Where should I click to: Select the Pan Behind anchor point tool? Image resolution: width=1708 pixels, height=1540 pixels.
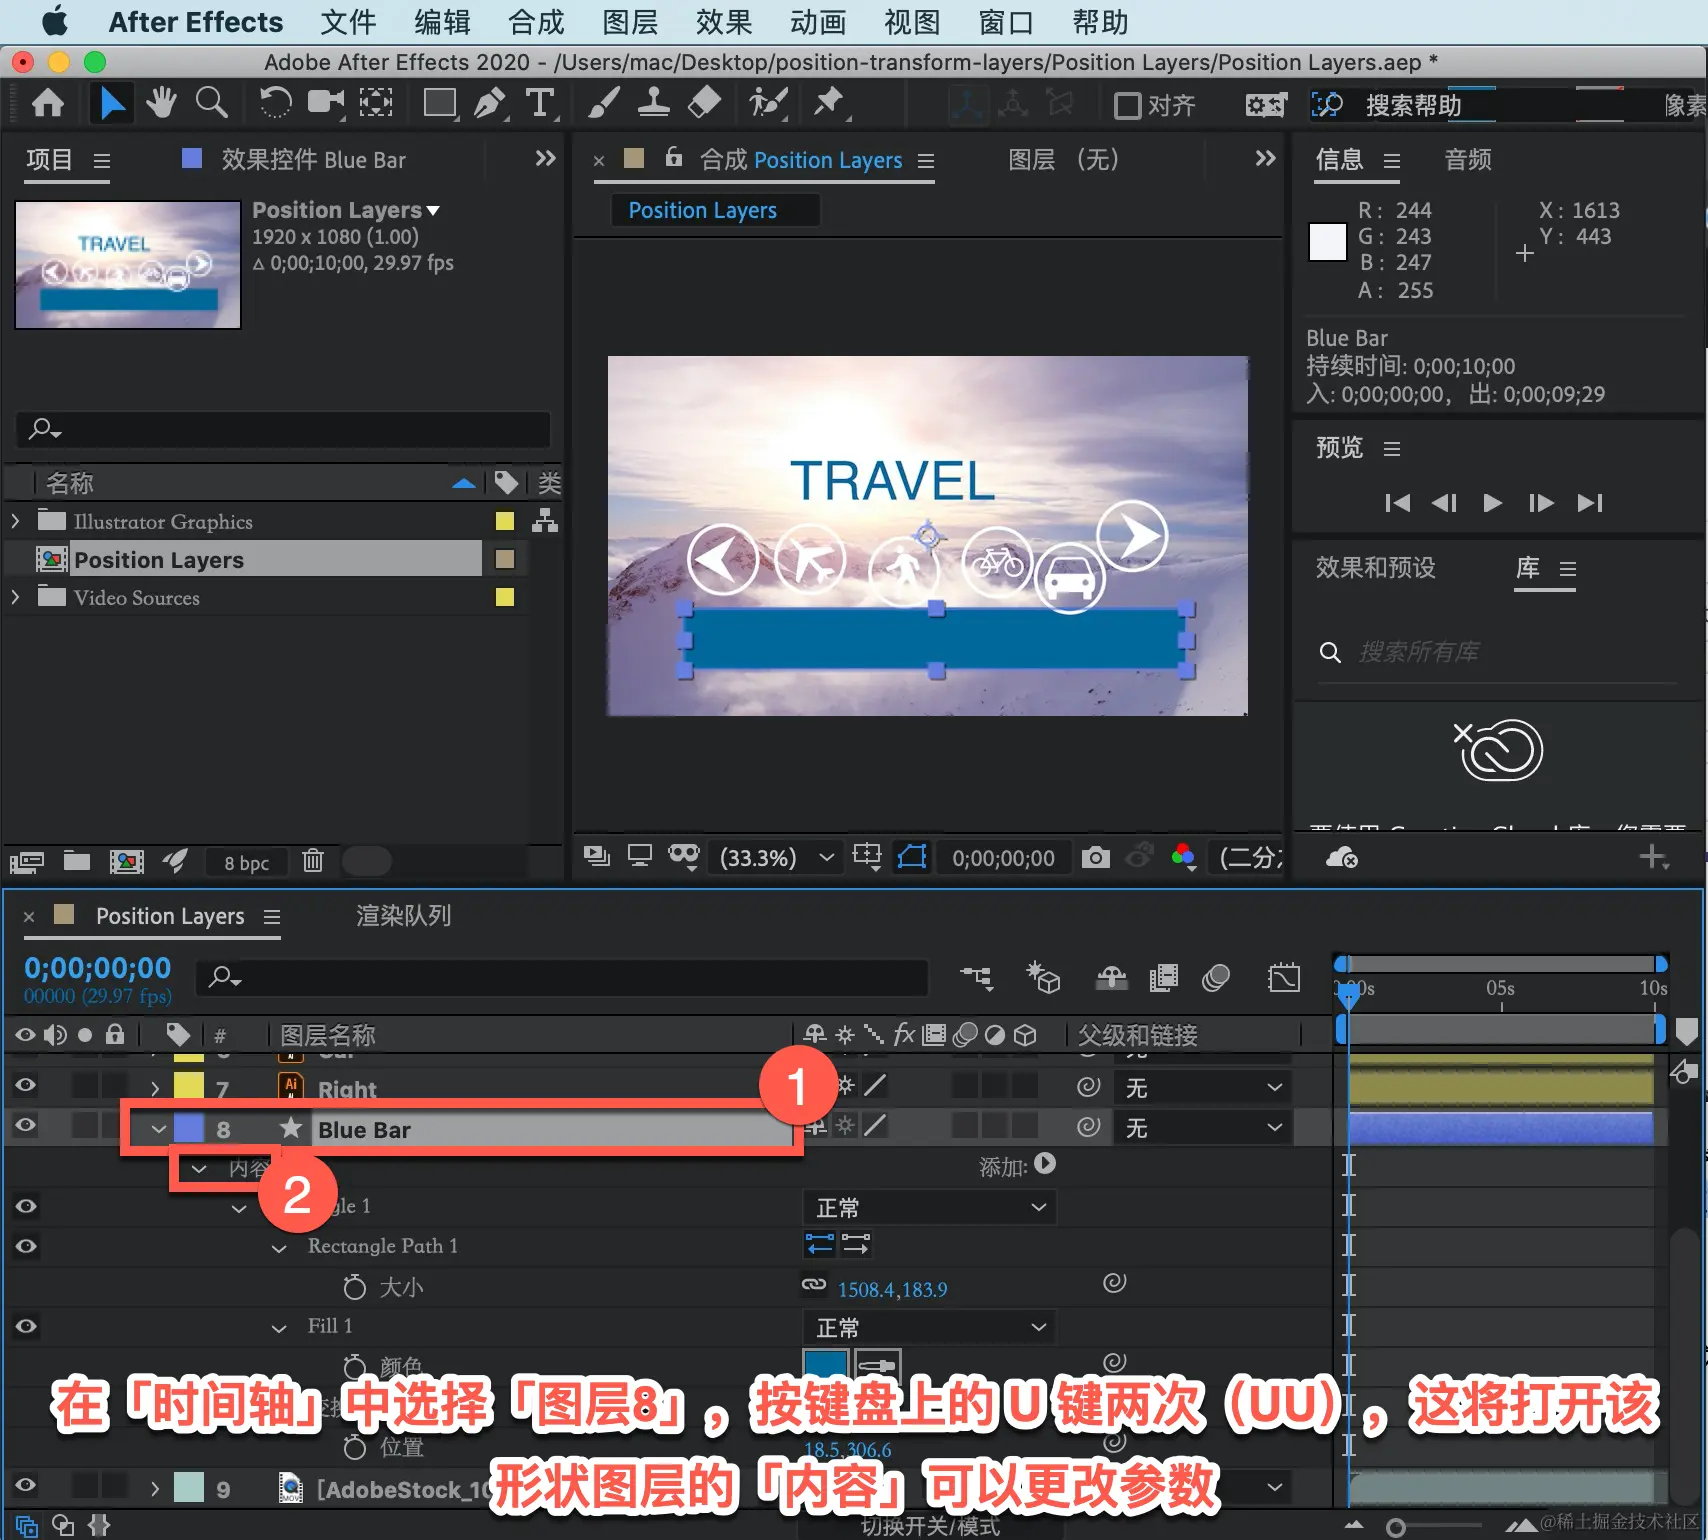[x=376, y=103]
